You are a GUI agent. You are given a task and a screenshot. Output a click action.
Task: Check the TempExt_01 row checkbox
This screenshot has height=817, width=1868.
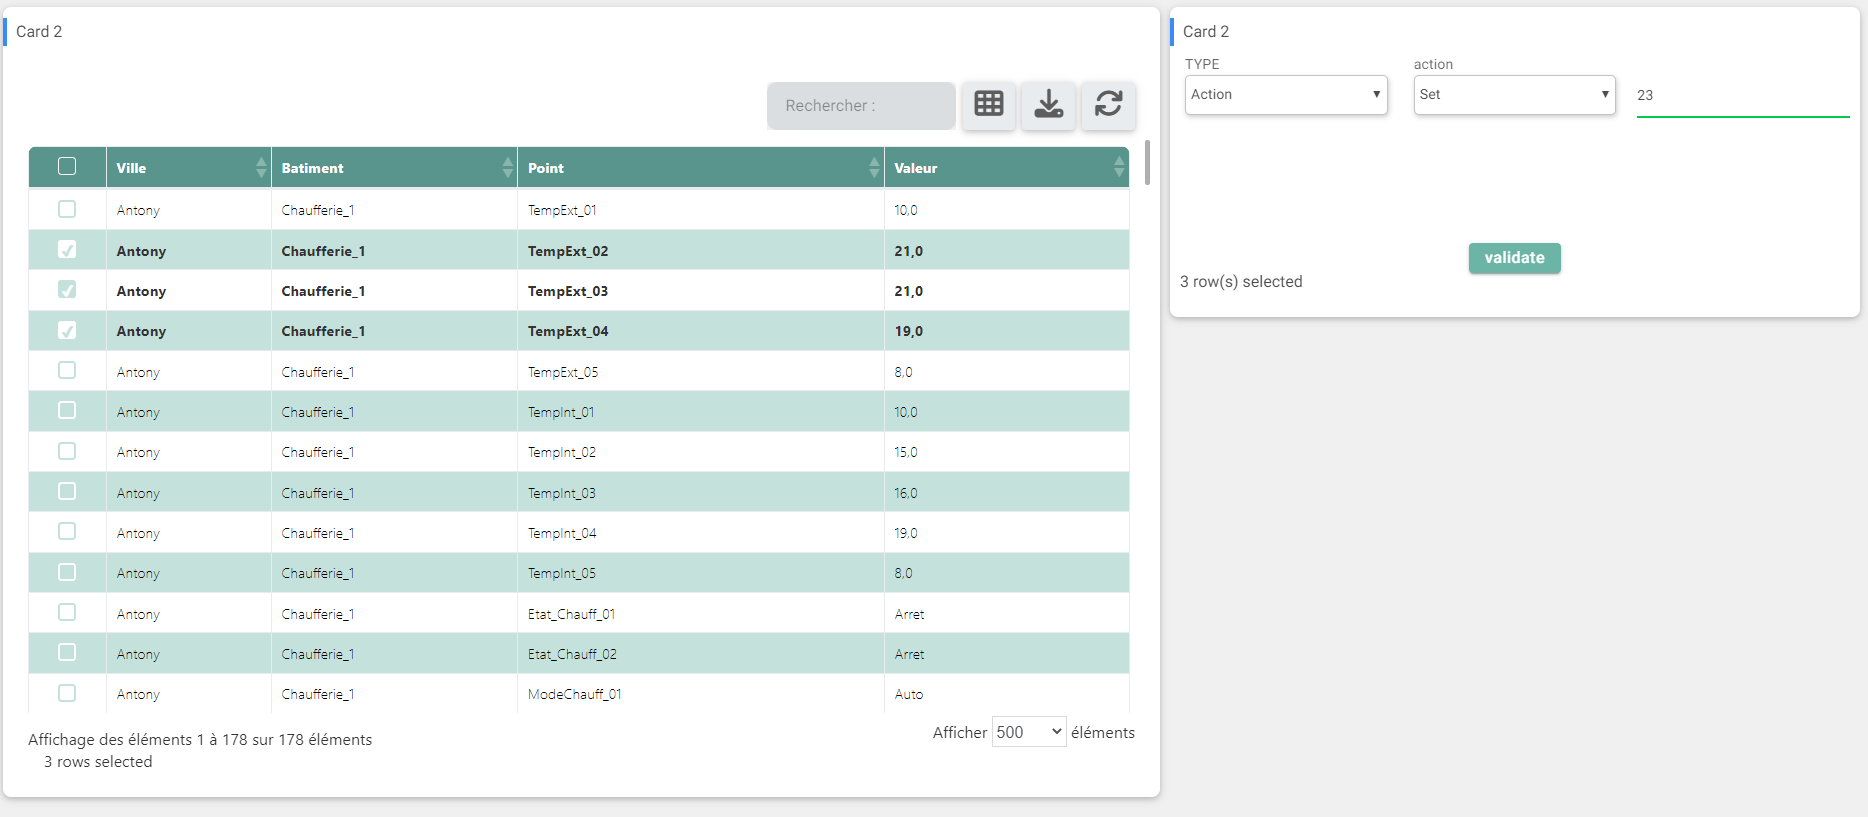(x=67, y=209)
